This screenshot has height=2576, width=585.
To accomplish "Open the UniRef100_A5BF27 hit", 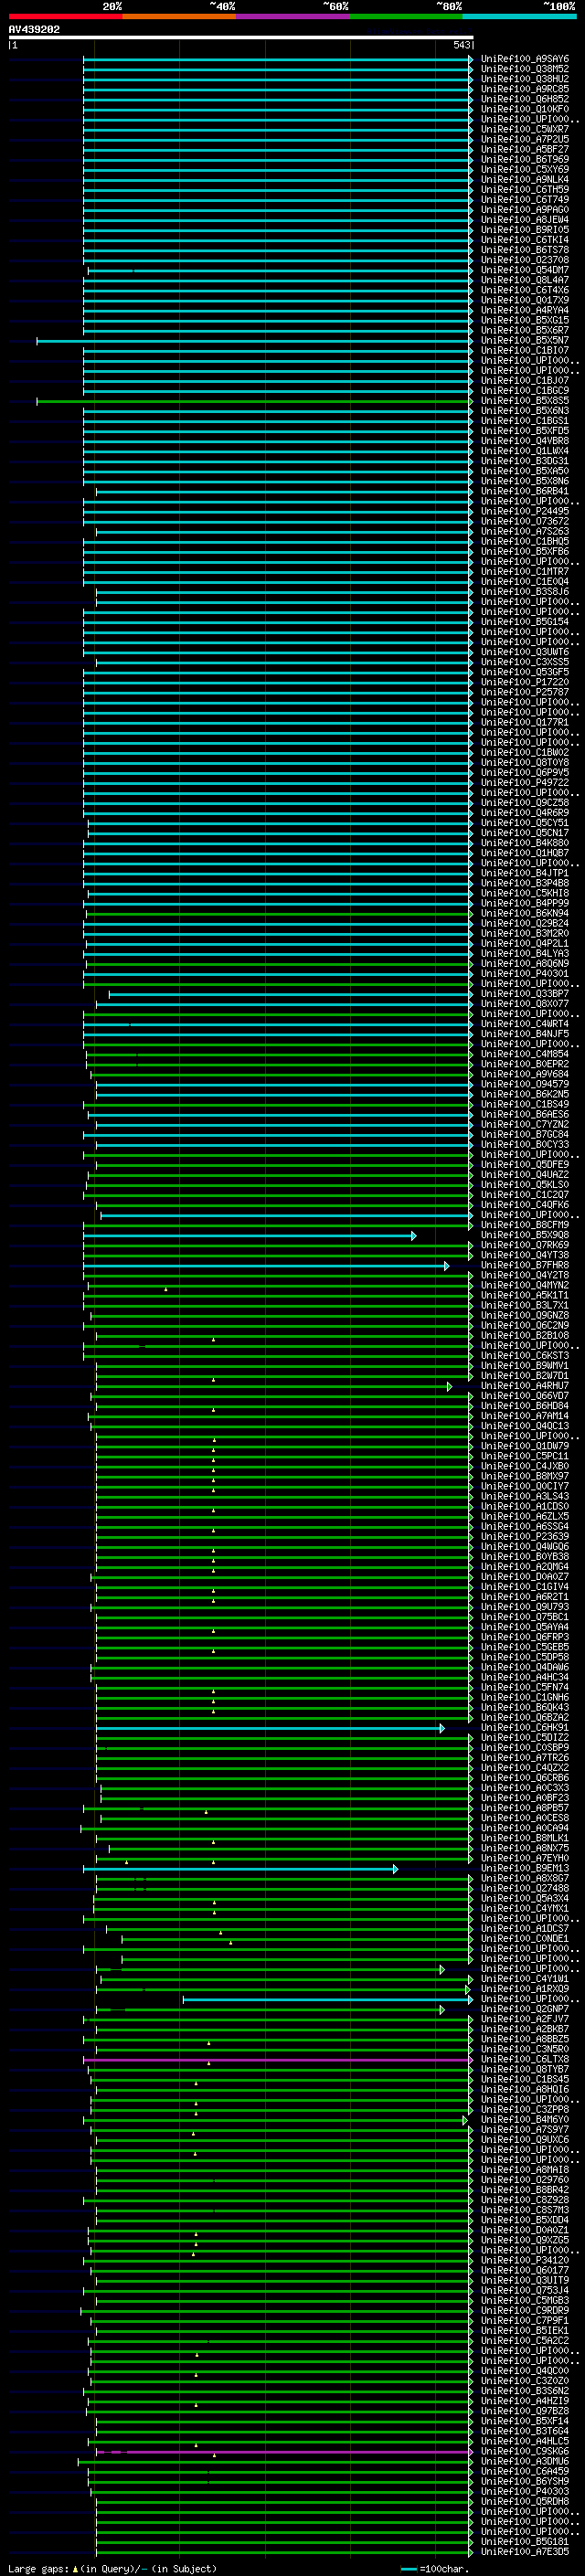I will [x=525, y=149].
